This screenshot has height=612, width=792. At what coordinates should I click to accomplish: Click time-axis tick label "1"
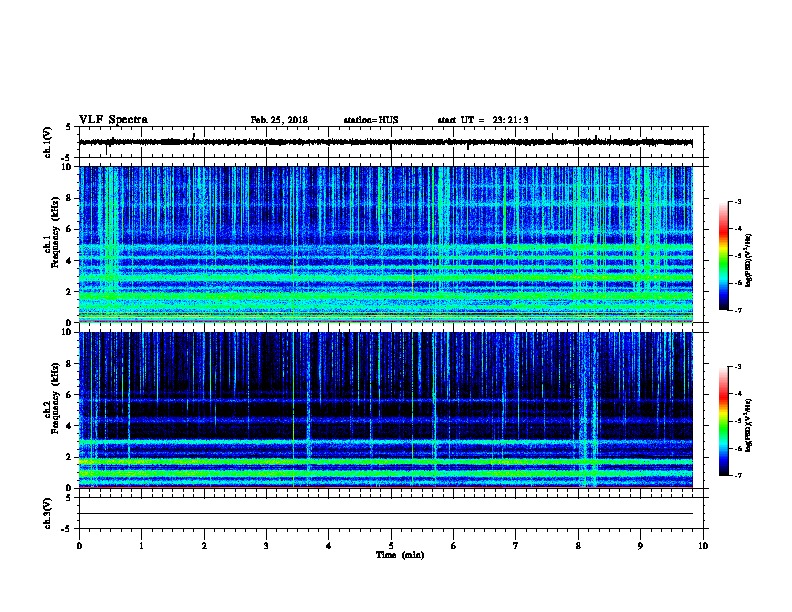142,546
